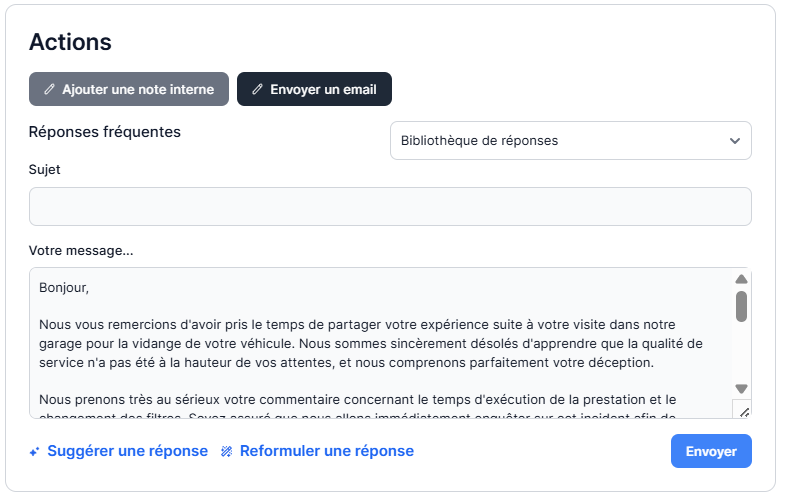The height and width of the screenshot is (498, 785).
Task: Click the "Suggérer une réponse" link
Action: [127, 451]
